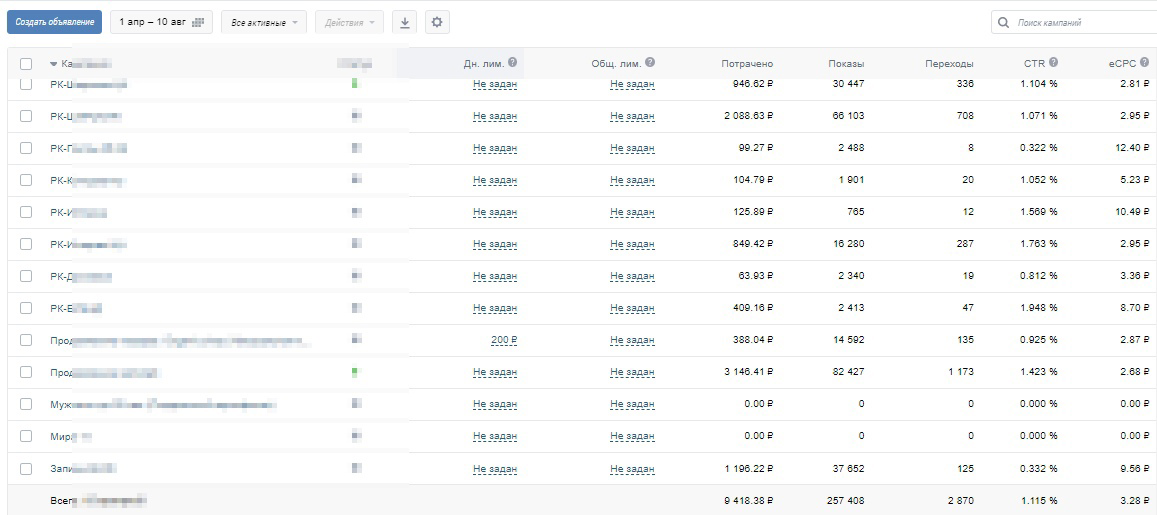Click CTR value 1.948 %
Image resolution: width=1157 pixels, height=515 pixels.
[x=1039, y=308]
